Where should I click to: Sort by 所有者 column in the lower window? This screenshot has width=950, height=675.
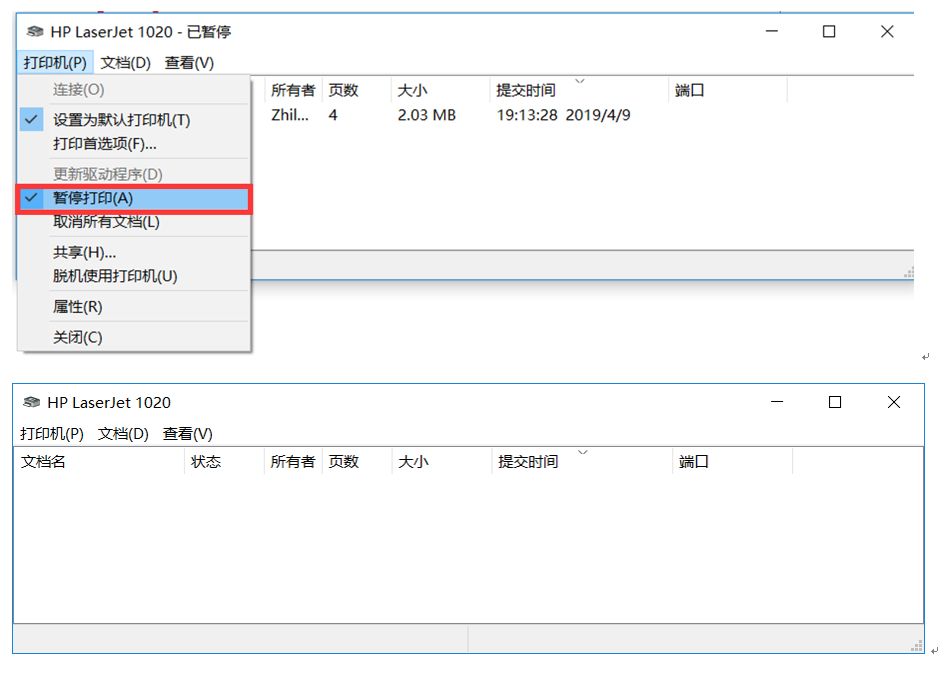tap(294, 462)
